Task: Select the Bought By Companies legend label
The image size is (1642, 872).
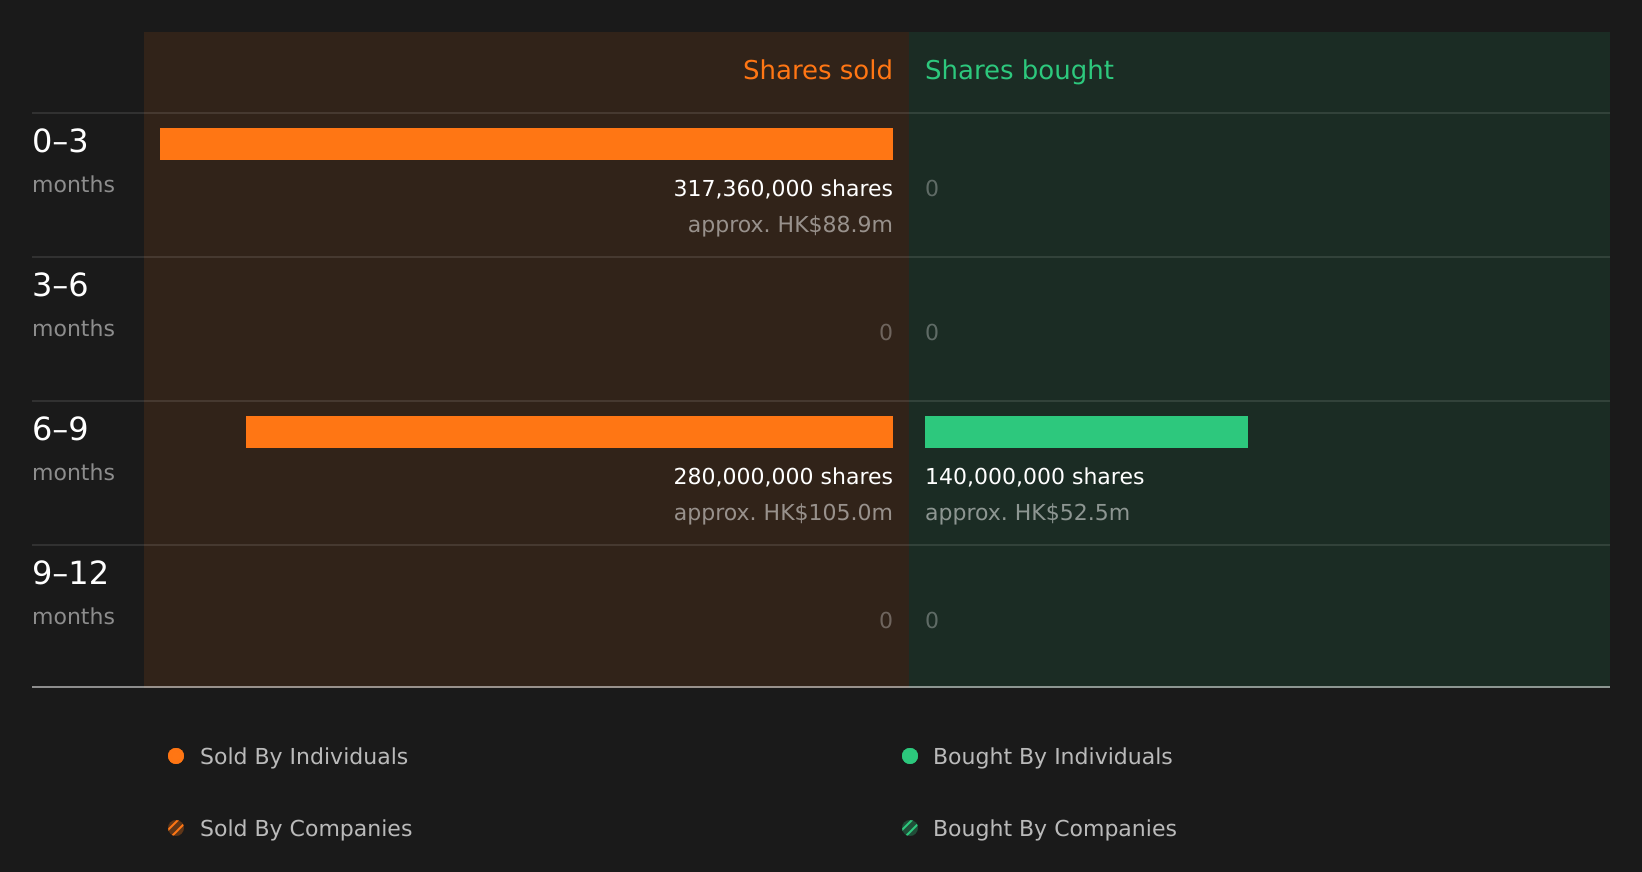Action: [x=1054, y=829]
